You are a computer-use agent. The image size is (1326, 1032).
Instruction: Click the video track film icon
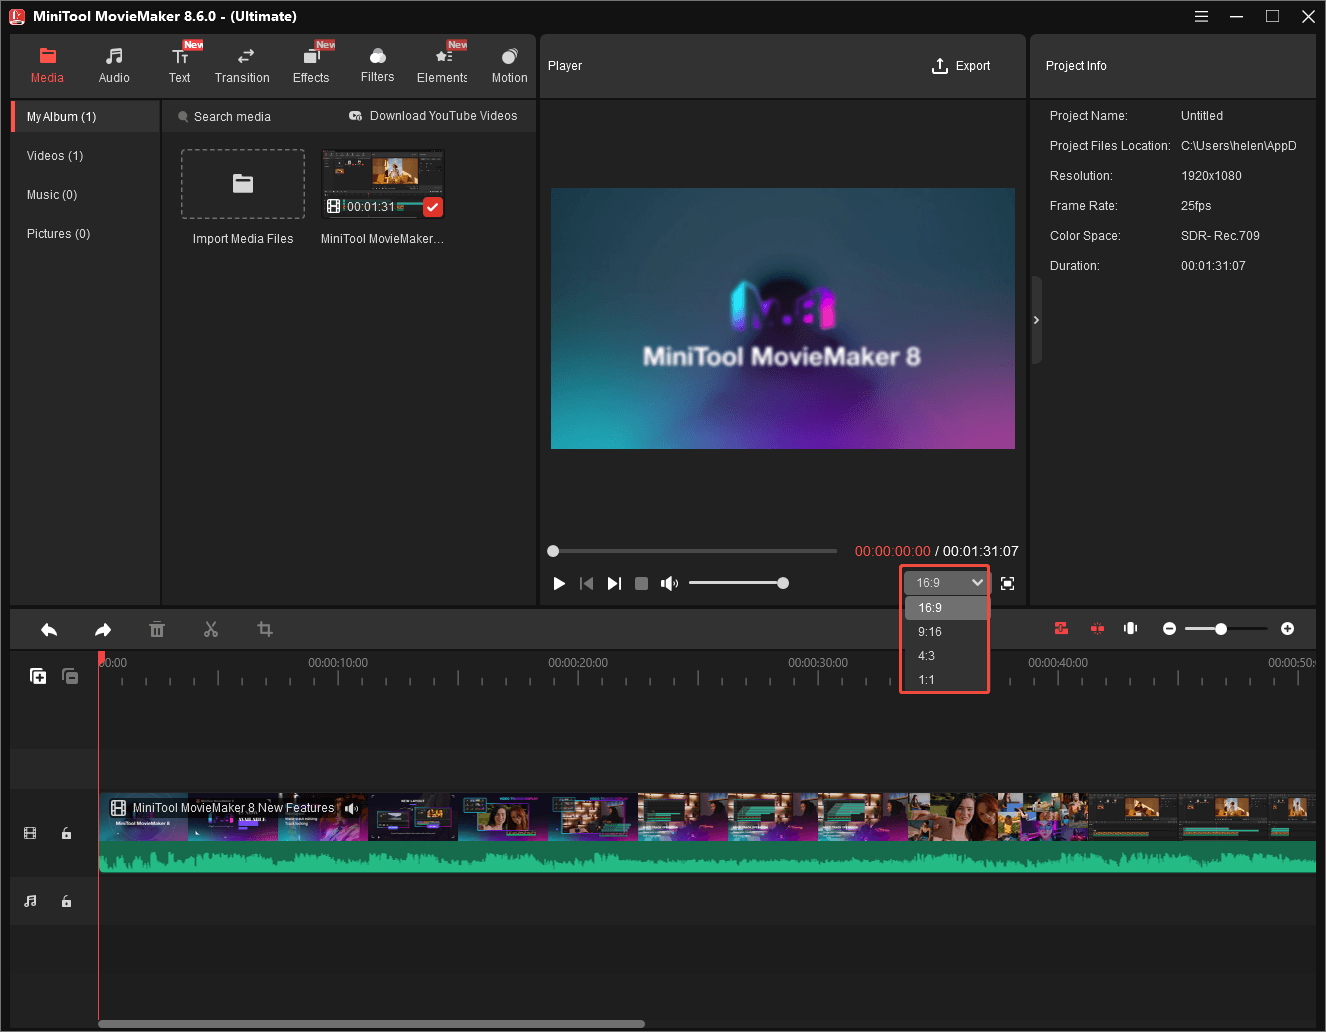30,833
